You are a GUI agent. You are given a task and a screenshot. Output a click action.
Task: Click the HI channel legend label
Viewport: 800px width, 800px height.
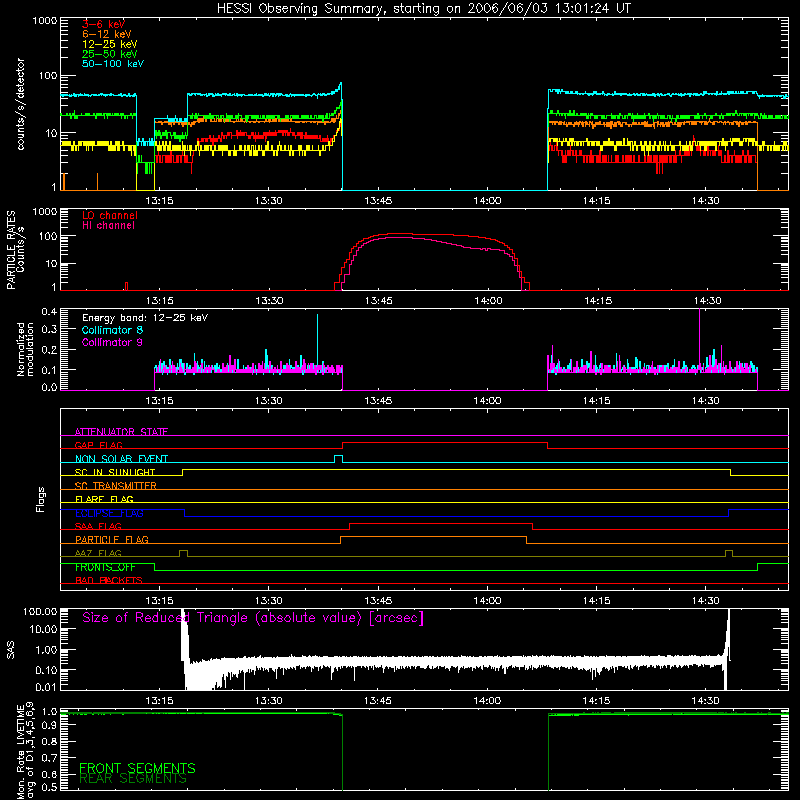(x=108, y=225)
